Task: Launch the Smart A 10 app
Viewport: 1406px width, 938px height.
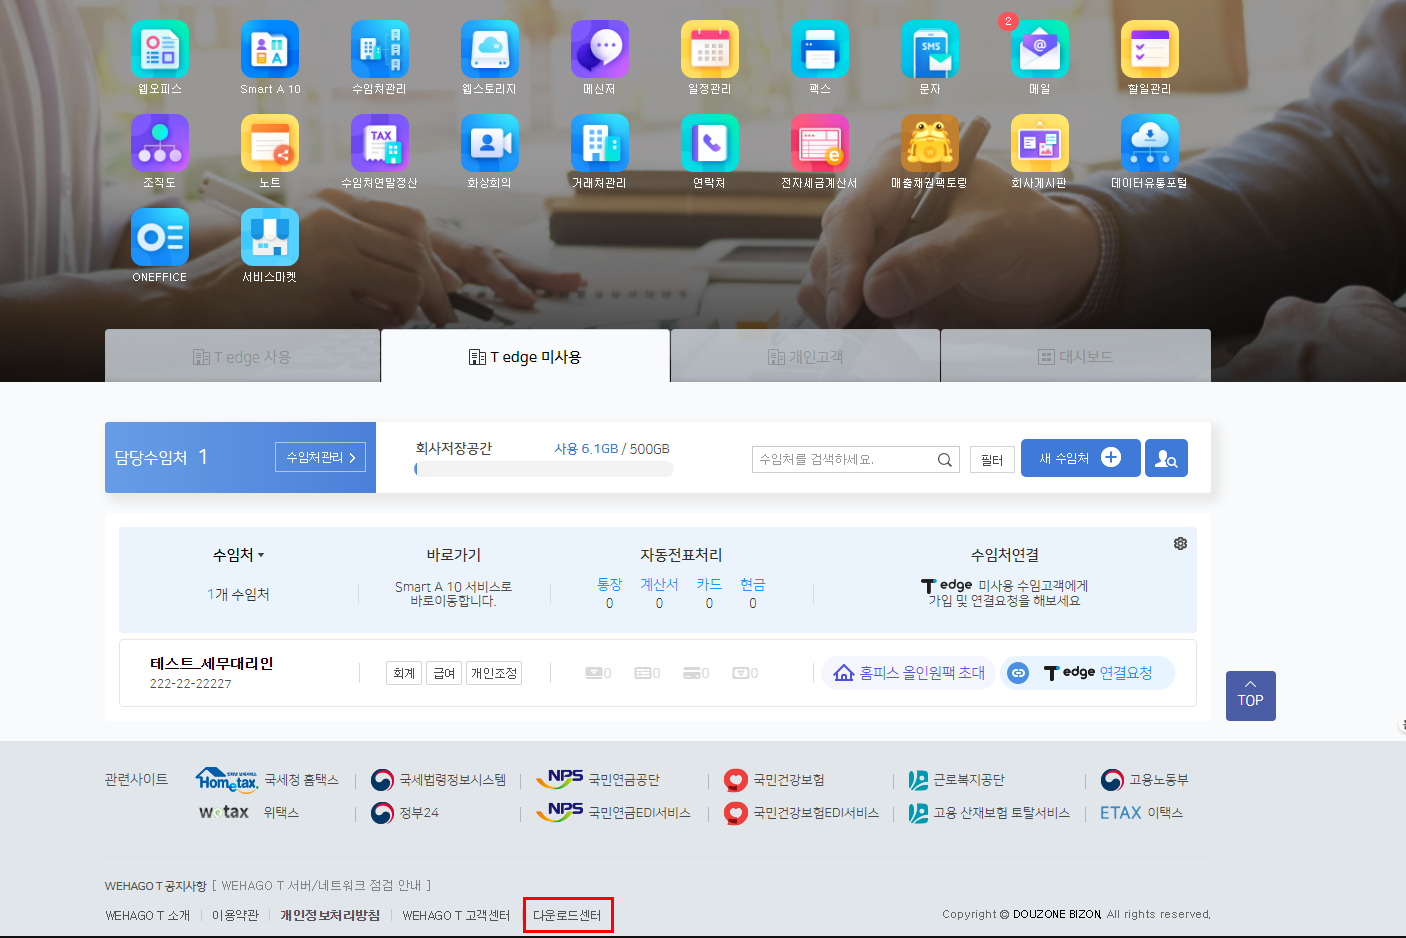Action: [270, 50]
